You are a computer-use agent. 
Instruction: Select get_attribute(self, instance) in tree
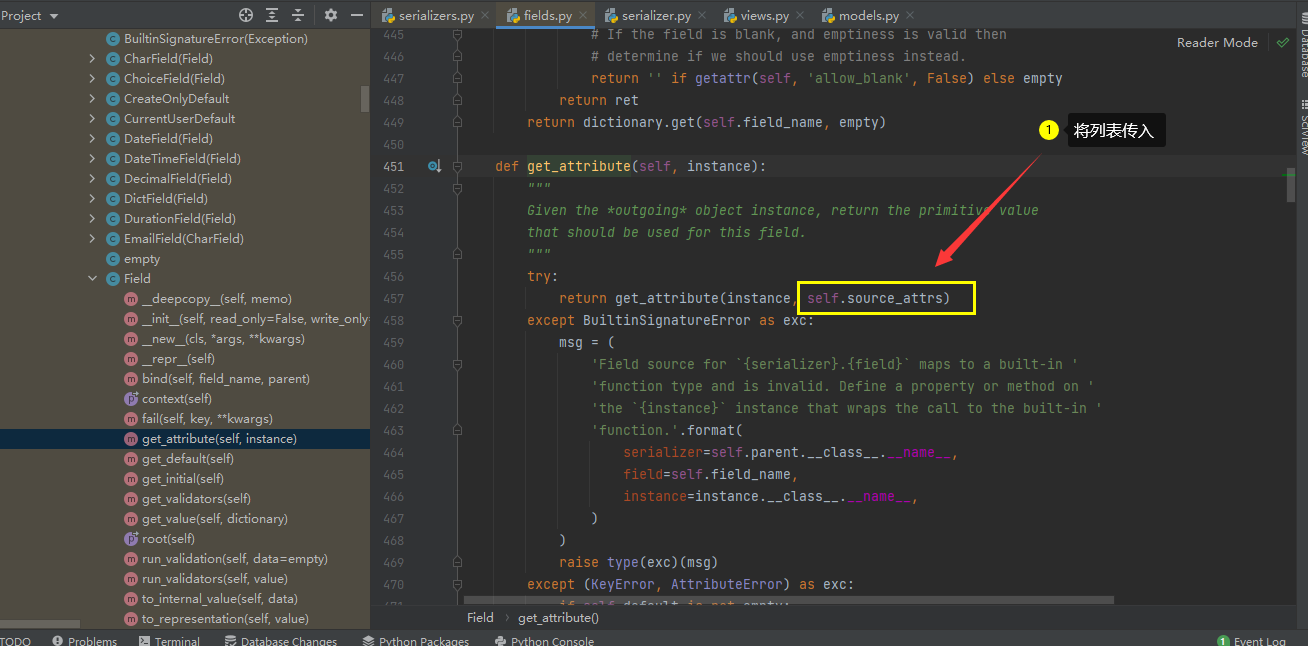click(x=185, y=439)
